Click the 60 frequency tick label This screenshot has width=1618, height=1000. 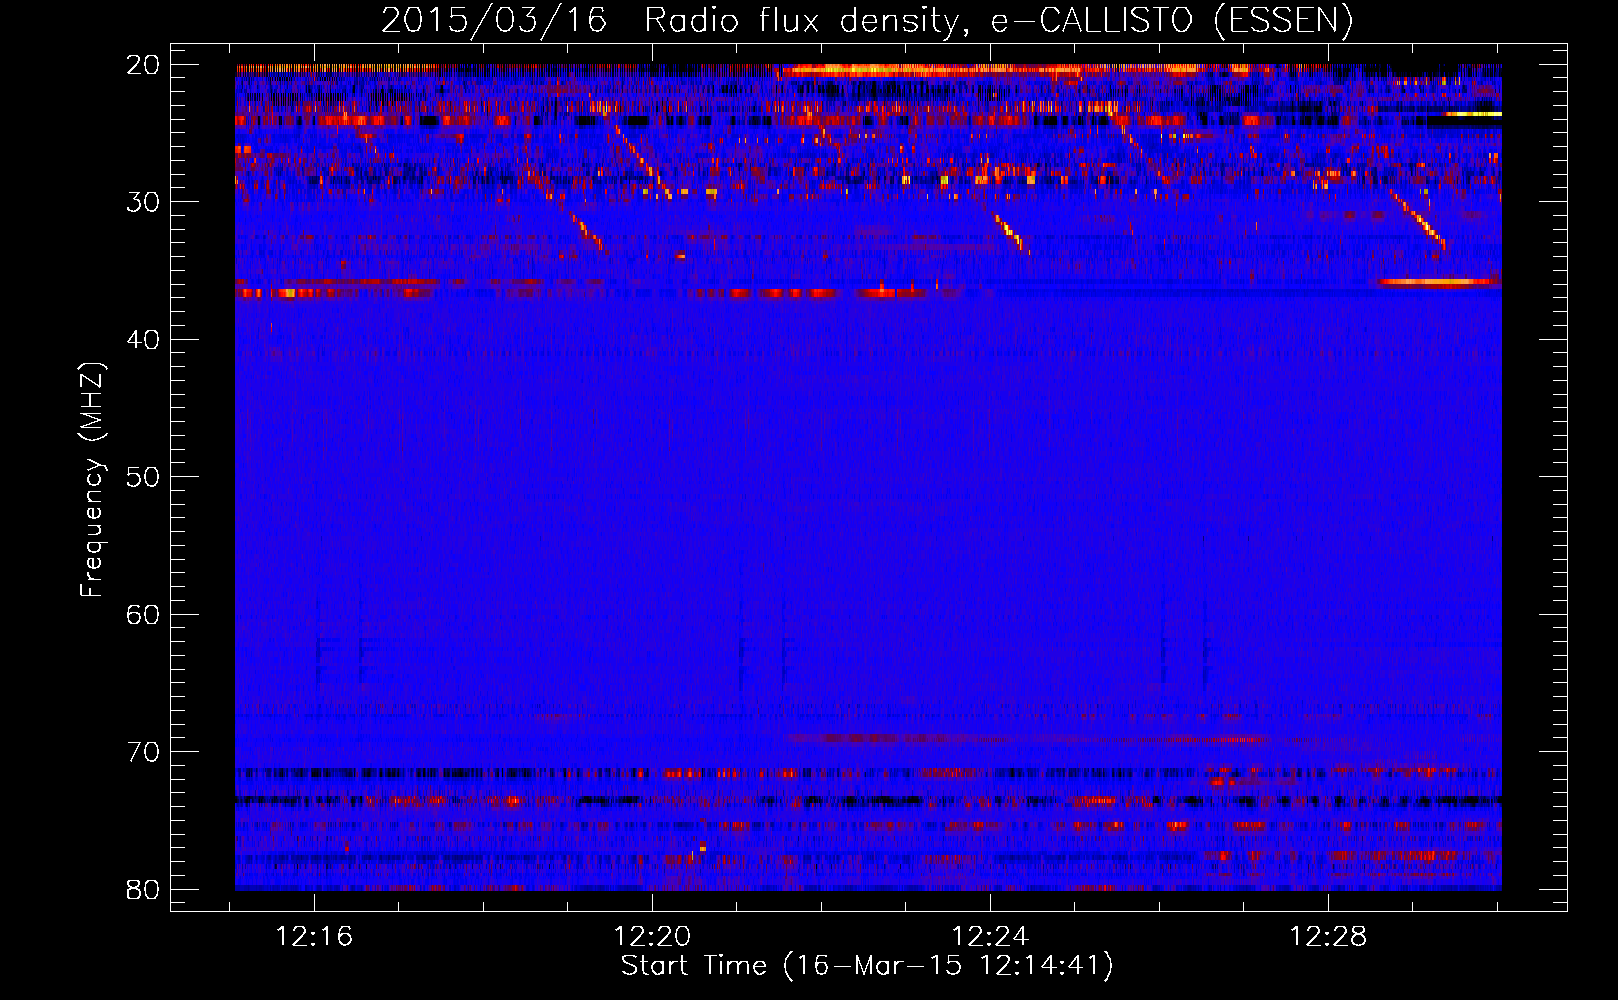pyautogui.click(x=143, y=614)
